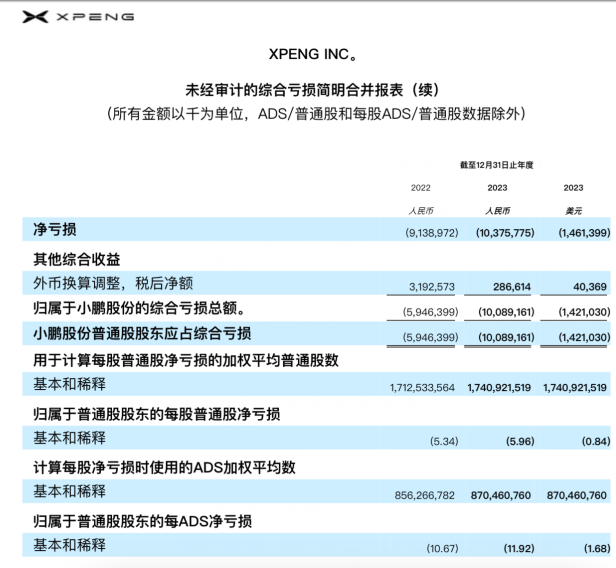The height and width of the screenshot is (568, 616).
Task: Click the value 40,369 in the USD column
Action: (x=587, y=286)
